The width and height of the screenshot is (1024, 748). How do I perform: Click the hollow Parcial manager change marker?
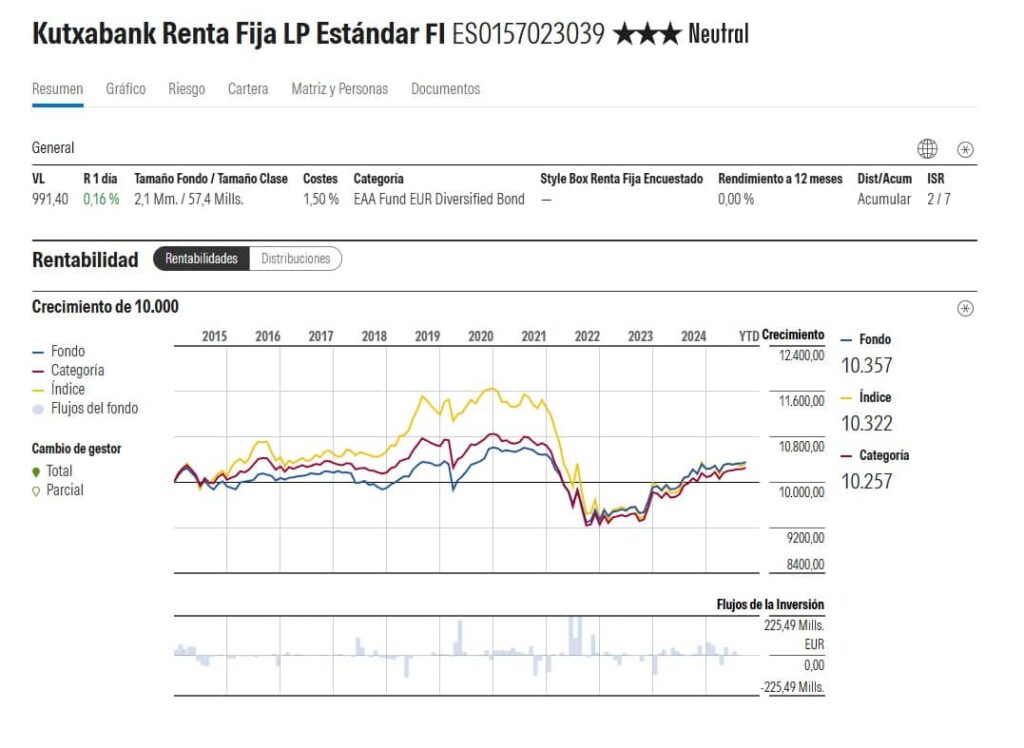37,491
